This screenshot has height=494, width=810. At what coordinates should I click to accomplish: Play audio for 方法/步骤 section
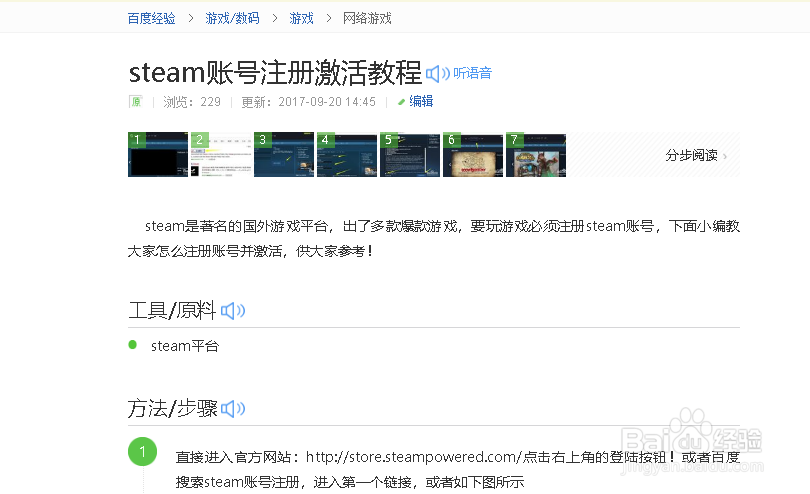pyautogui.click(x=233, y=409)
